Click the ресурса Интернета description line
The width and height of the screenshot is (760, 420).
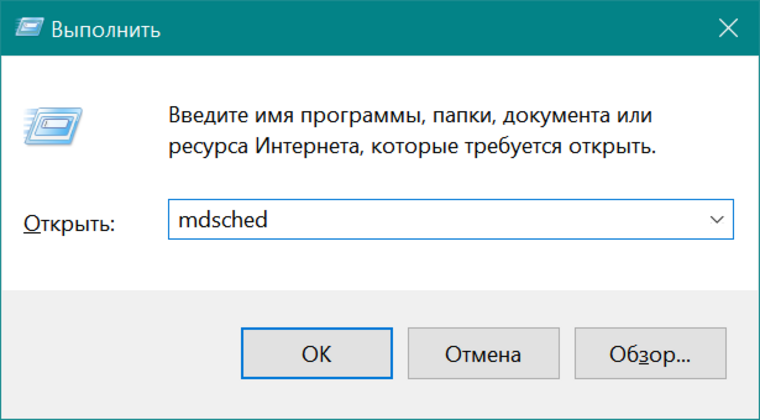coord(412,146)
